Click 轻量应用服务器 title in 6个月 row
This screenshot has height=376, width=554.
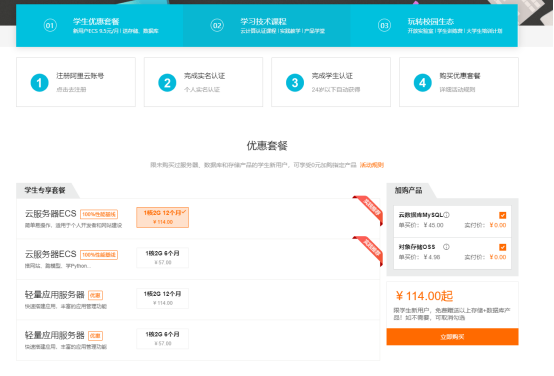54,335
